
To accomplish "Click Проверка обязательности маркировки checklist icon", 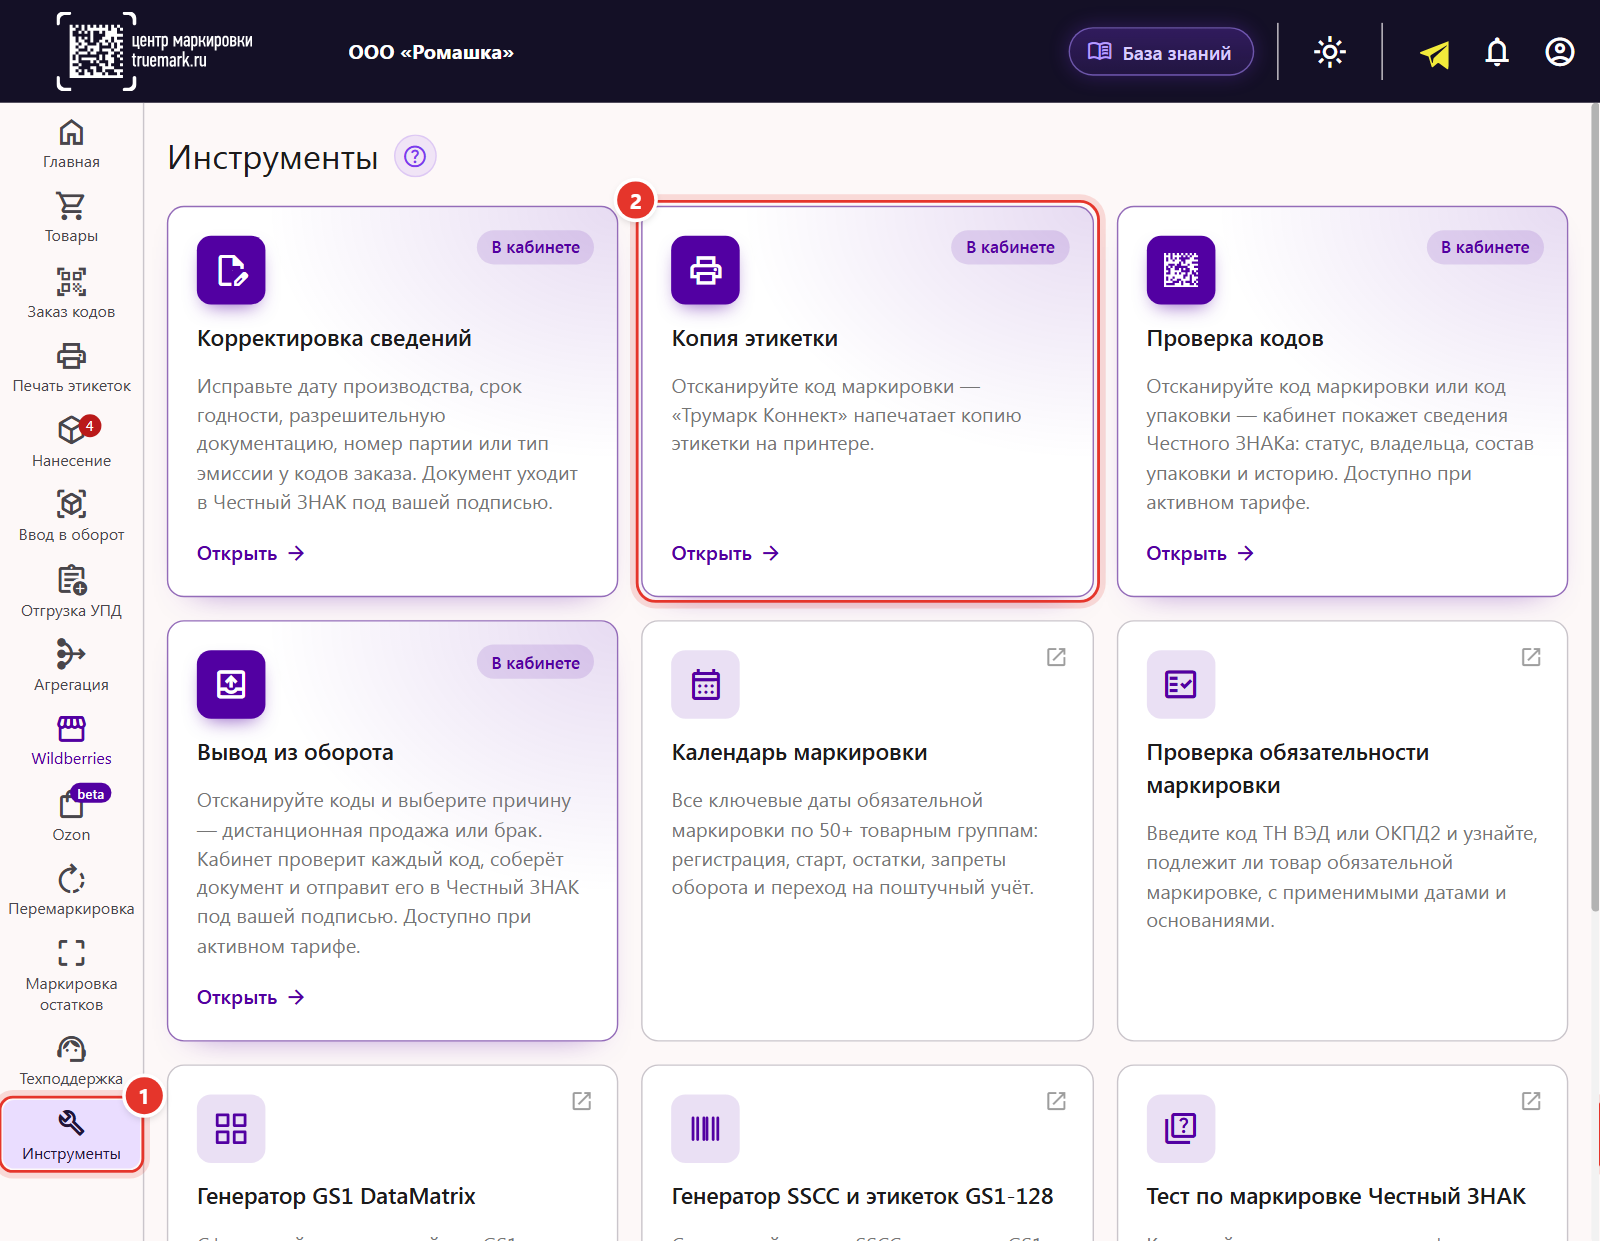I will coord(1180,685).
